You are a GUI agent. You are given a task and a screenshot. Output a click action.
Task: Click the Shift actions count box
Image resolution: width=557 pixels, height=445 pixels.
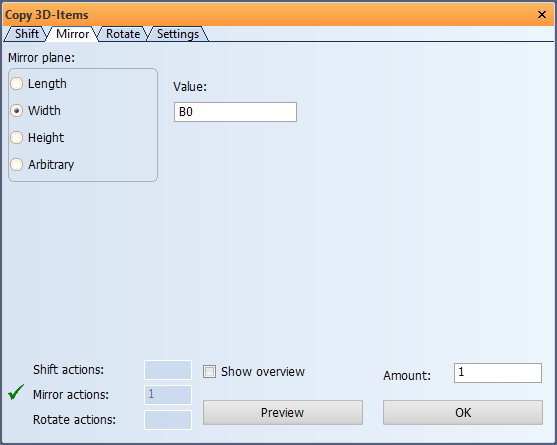(x=168, y=370)
